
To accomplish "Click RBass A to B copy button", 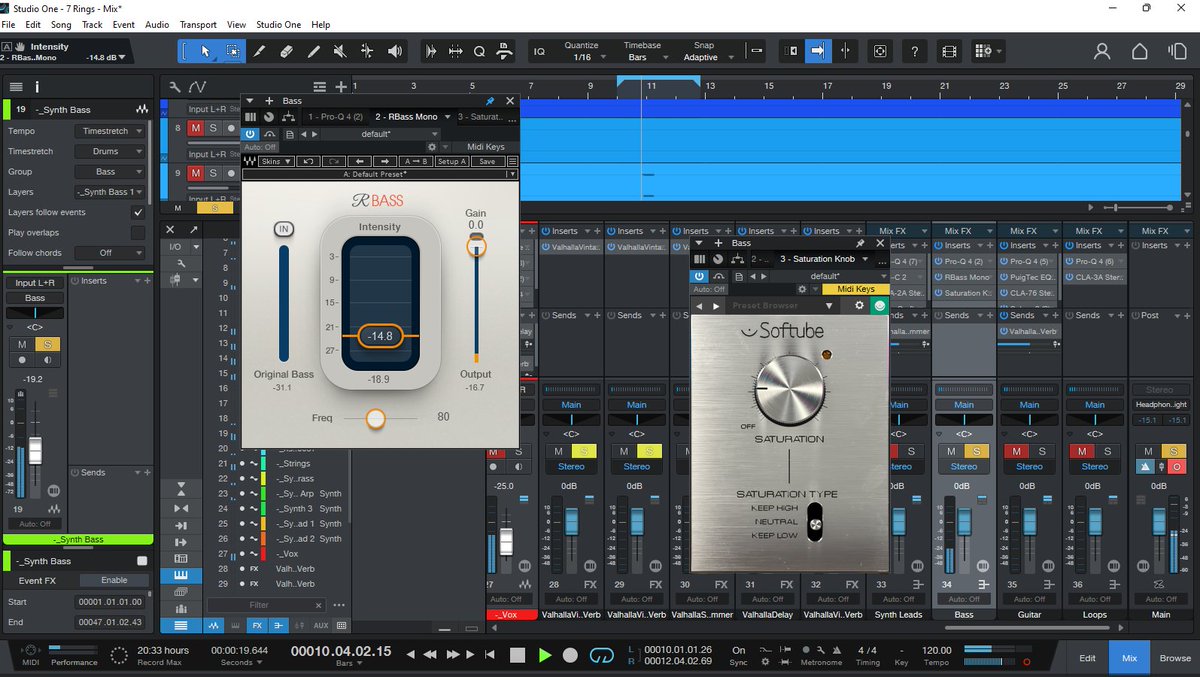I will tap(415, 161).
